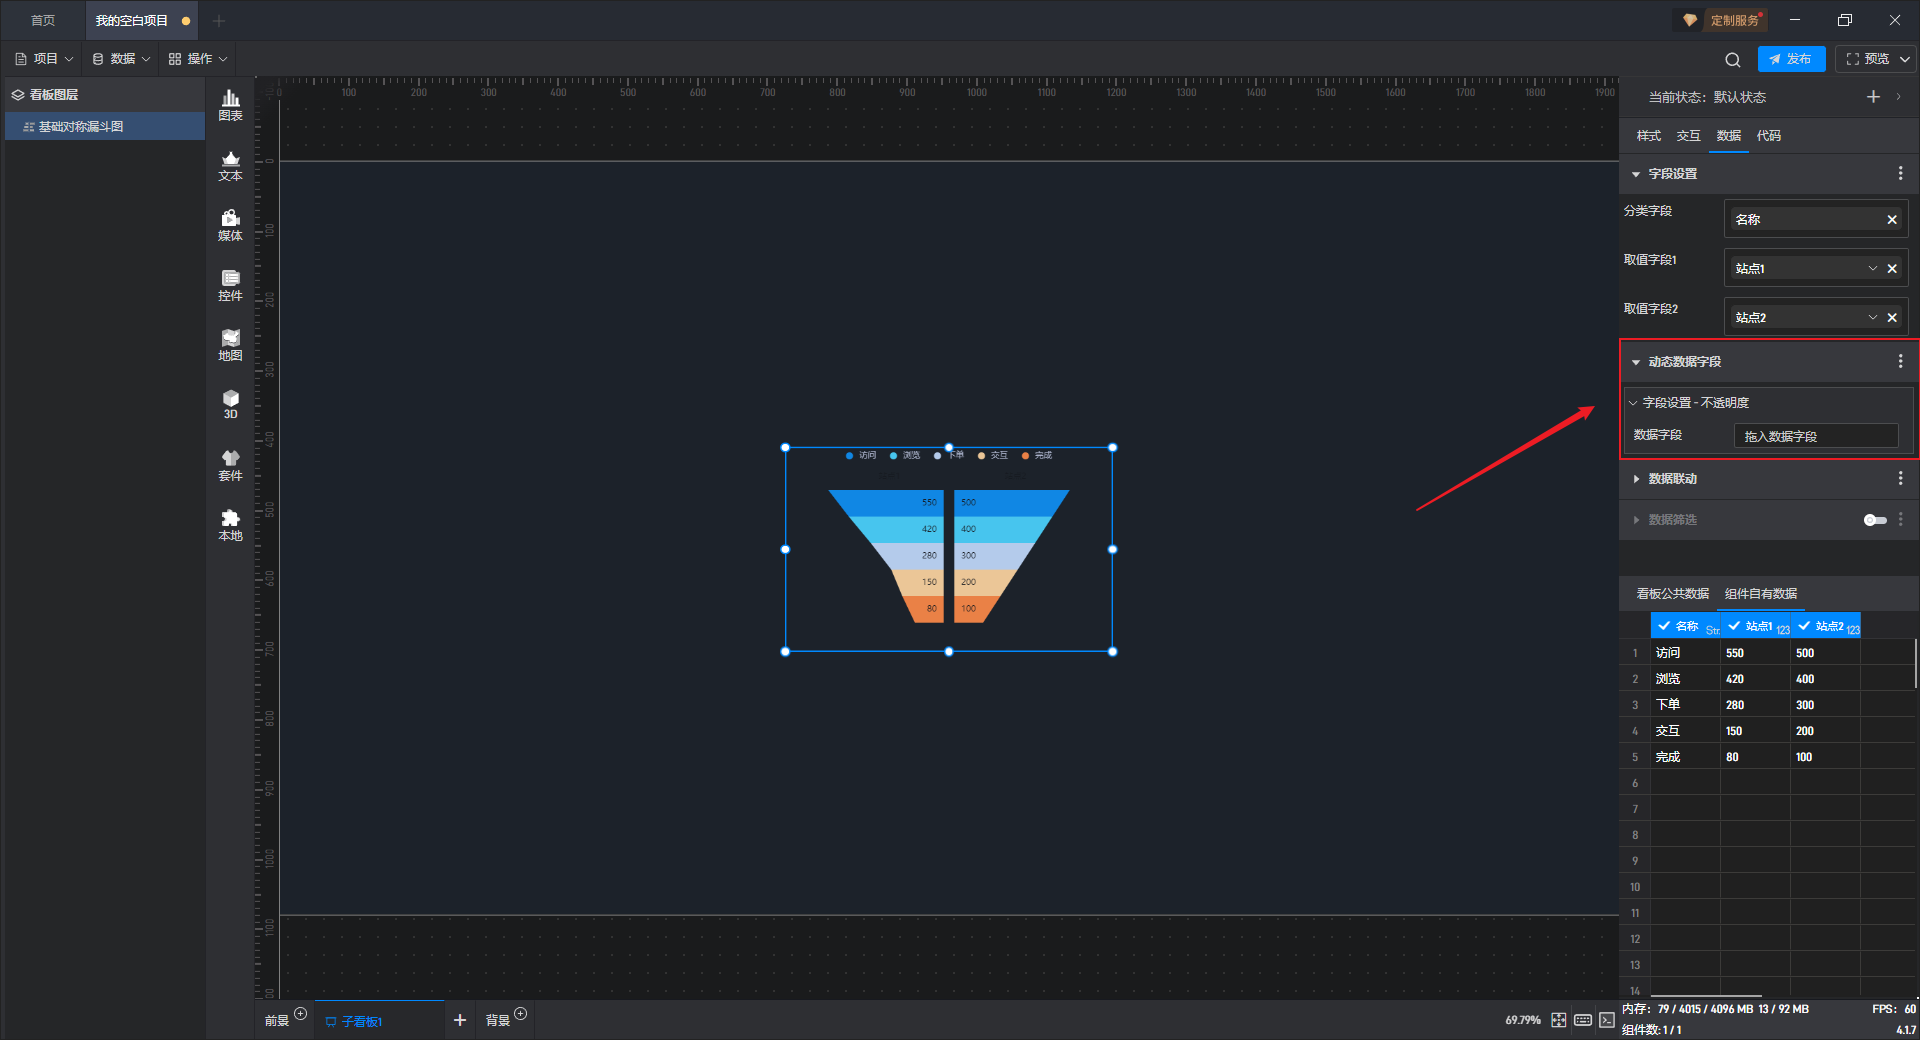The height and width of the screenshot is (1040, 1920).
Task: Uncheck the 站点2 column checkbox
Action: click(x=1804, y=626)
